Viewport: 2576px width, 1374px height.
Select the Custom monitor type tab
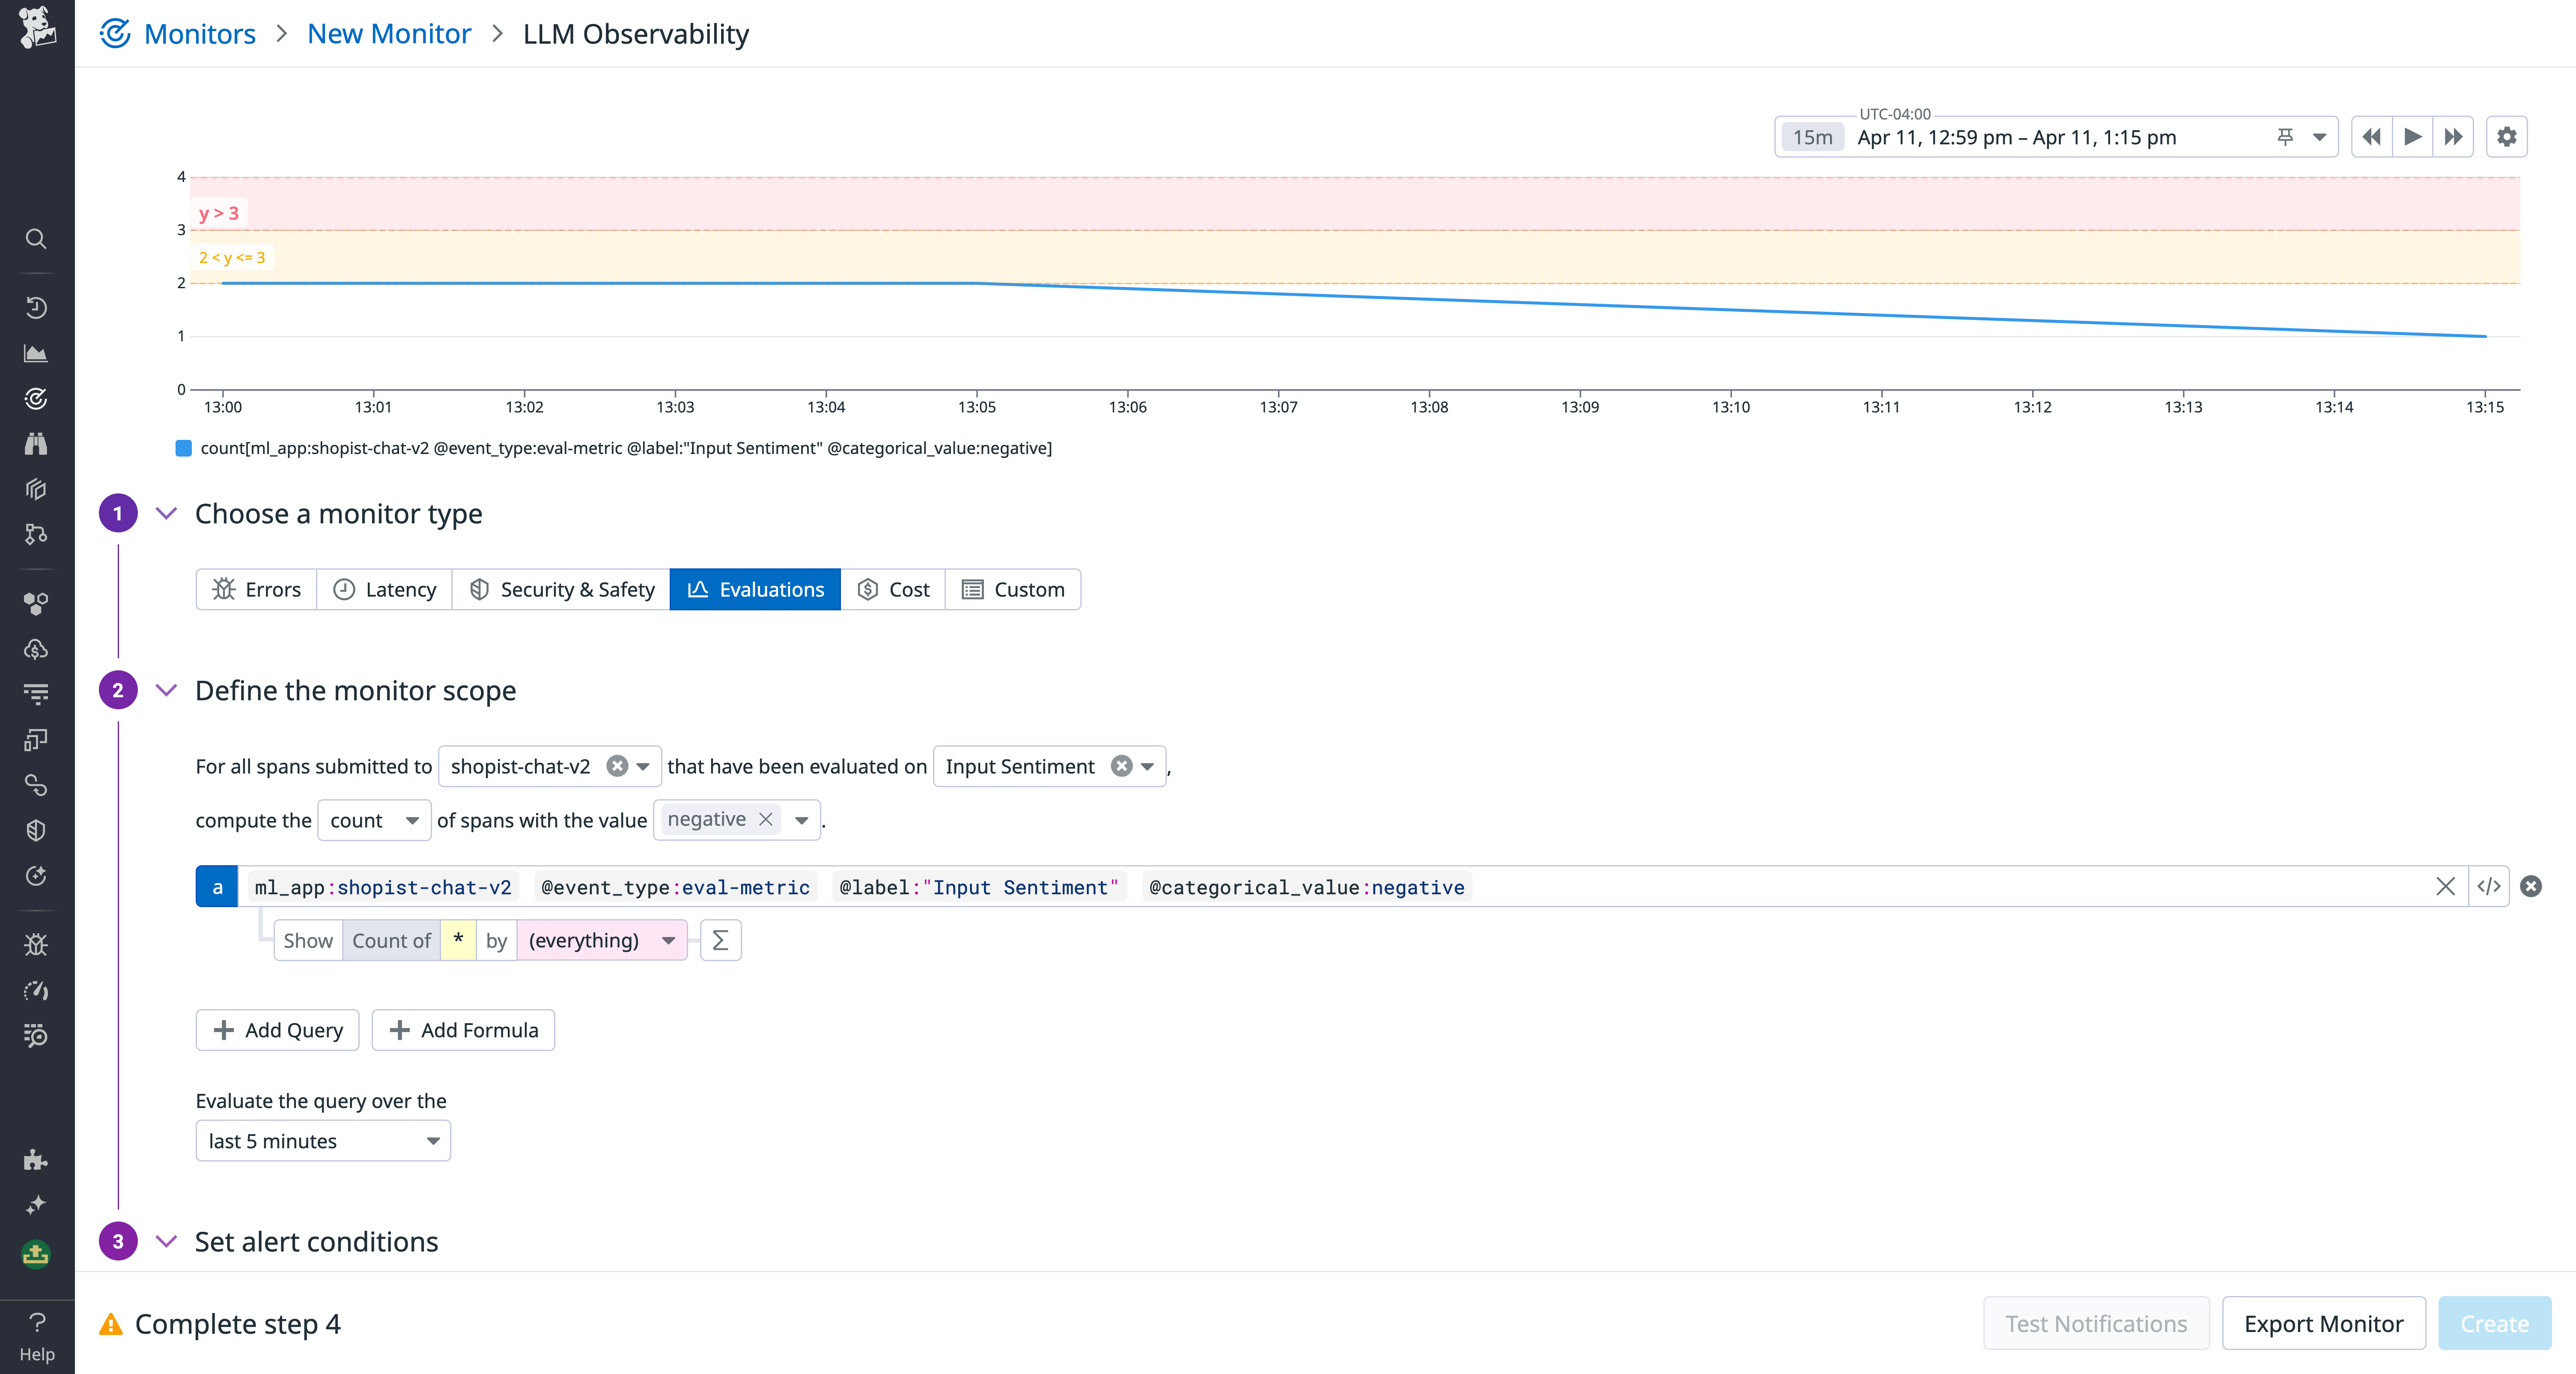(1013, 589)
